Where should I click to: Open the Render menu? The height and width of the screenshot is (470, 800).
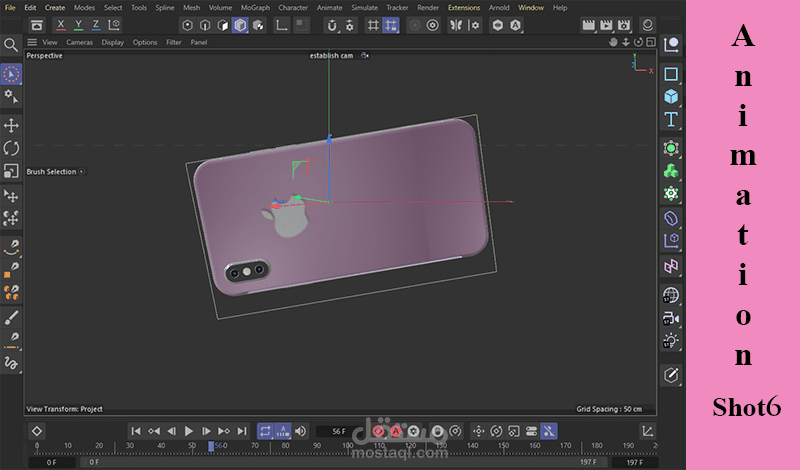point(428,8)
